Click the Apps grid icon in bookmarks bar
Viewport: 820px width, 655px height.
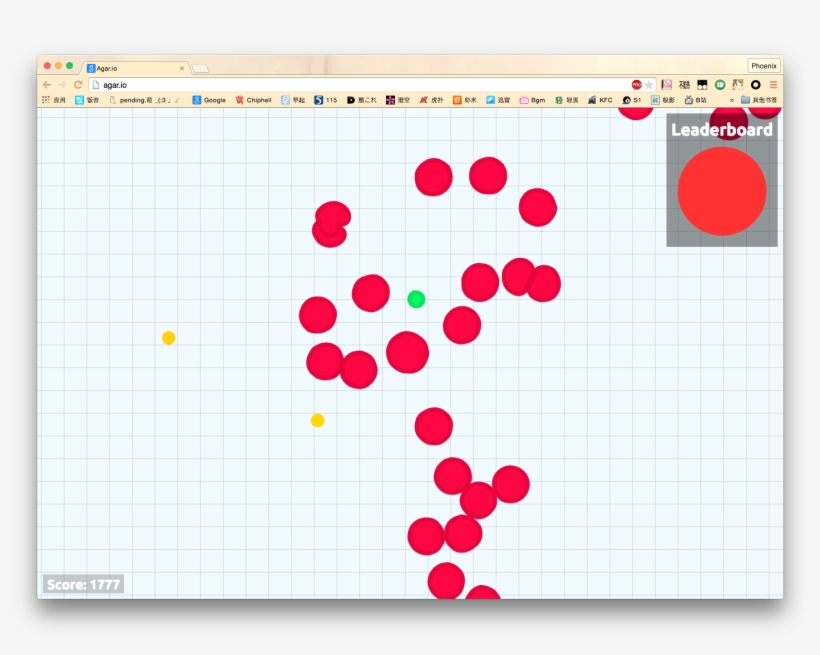coord(46,100)
